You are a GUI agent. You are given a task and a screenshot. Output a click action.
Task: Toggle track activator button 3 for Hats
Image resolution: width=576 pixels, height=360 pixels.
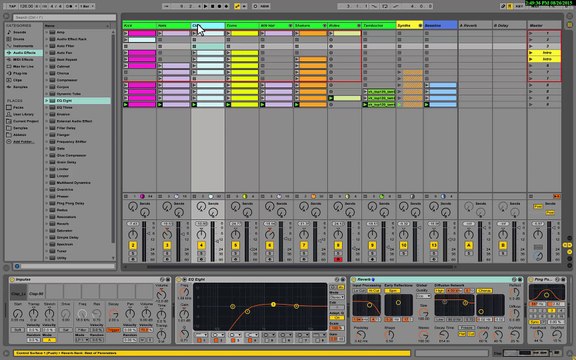point(167,245)
